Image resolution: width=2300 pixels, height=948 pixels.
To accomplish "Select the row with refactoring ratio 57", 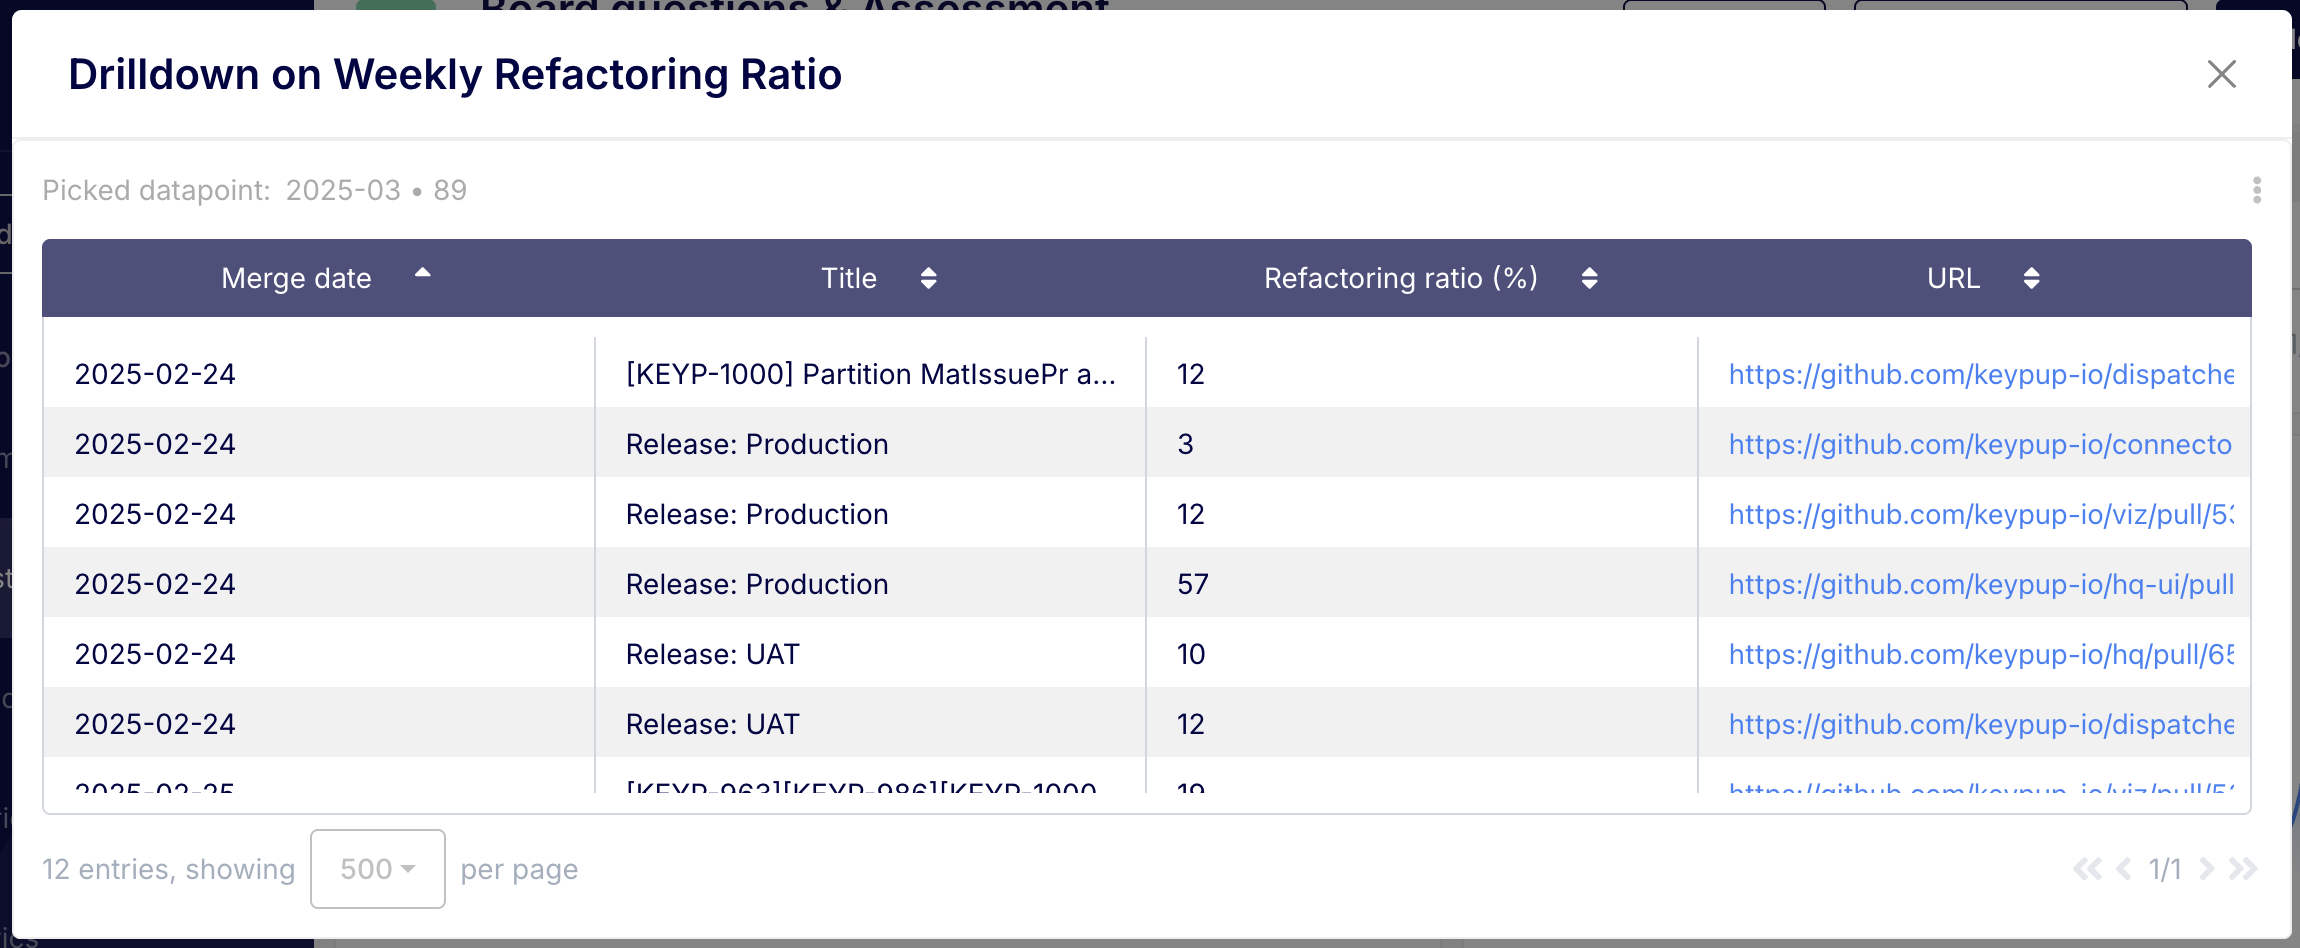I will [1192, 584].
